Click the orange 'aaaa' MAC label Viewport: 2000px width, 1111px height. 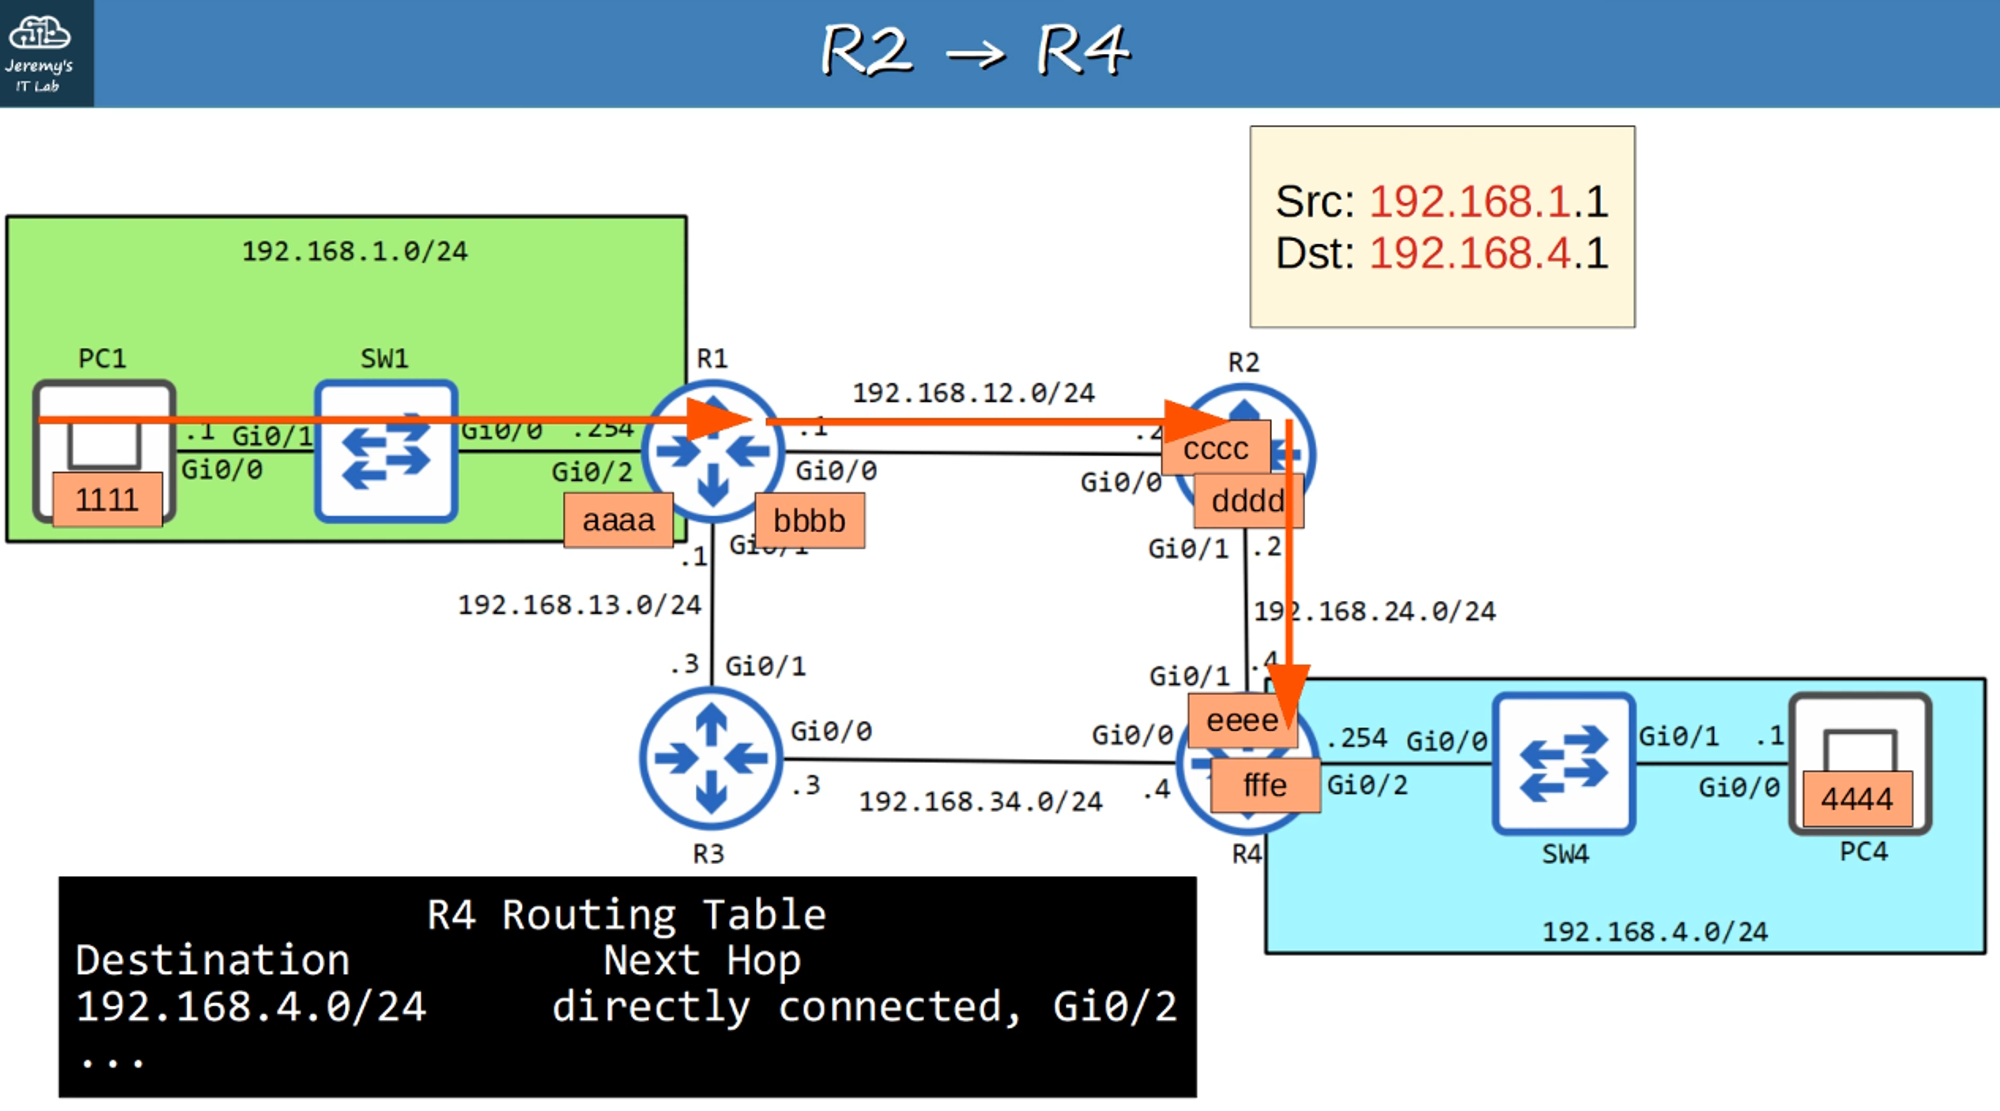(x=618, y=521)
